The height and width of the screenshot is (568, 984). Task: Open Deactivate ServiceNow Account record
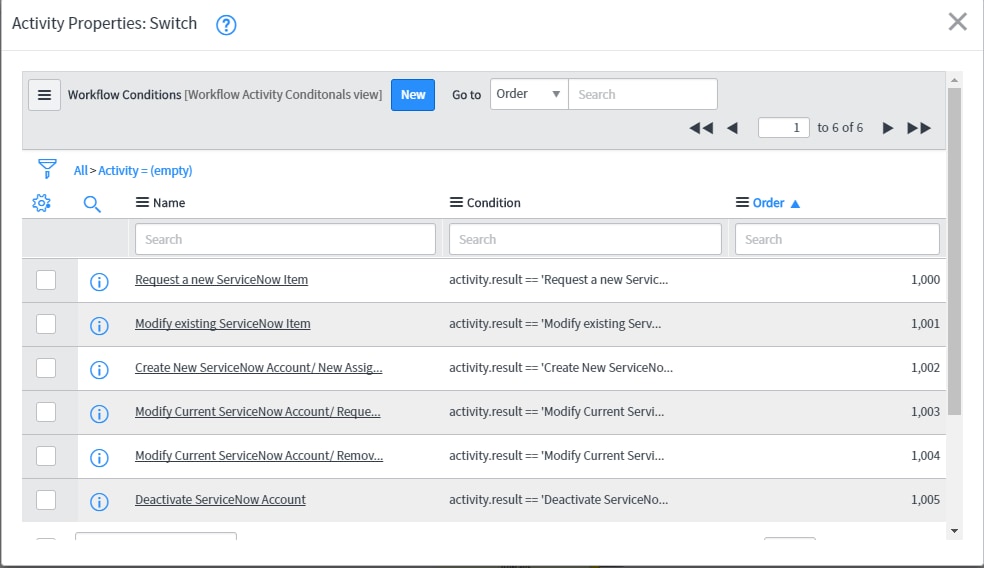(x=220, y=499)
